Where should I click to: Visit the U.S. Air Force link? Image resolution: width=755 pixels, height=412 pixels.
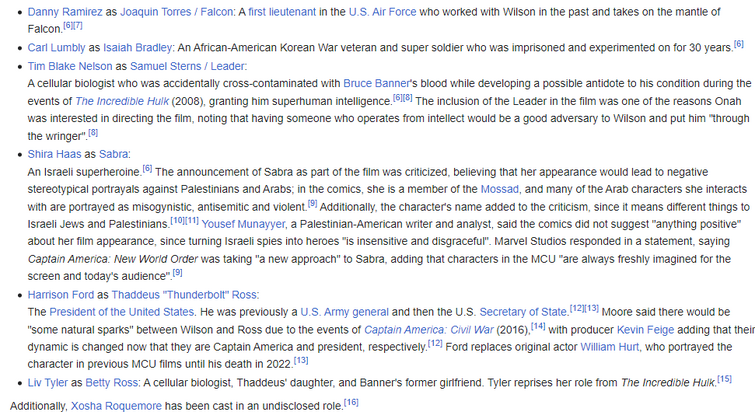click(x=382, y=12)
